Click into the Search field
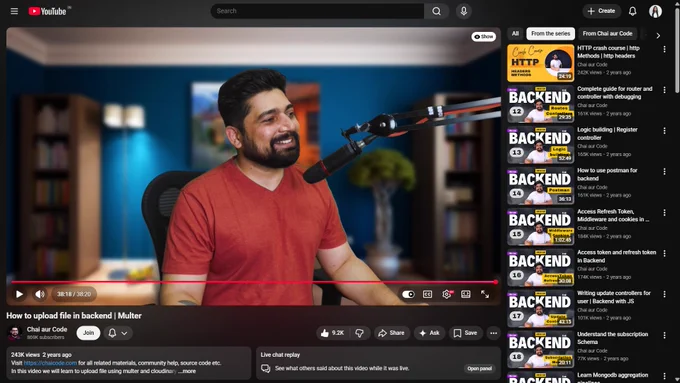This screenshot has height=383, width=680. coord(317,11)
